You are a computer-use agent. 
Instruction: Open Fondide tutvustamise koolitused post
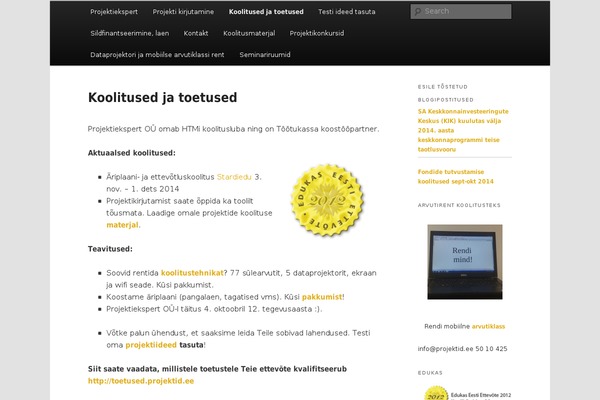tap(455, 176)
